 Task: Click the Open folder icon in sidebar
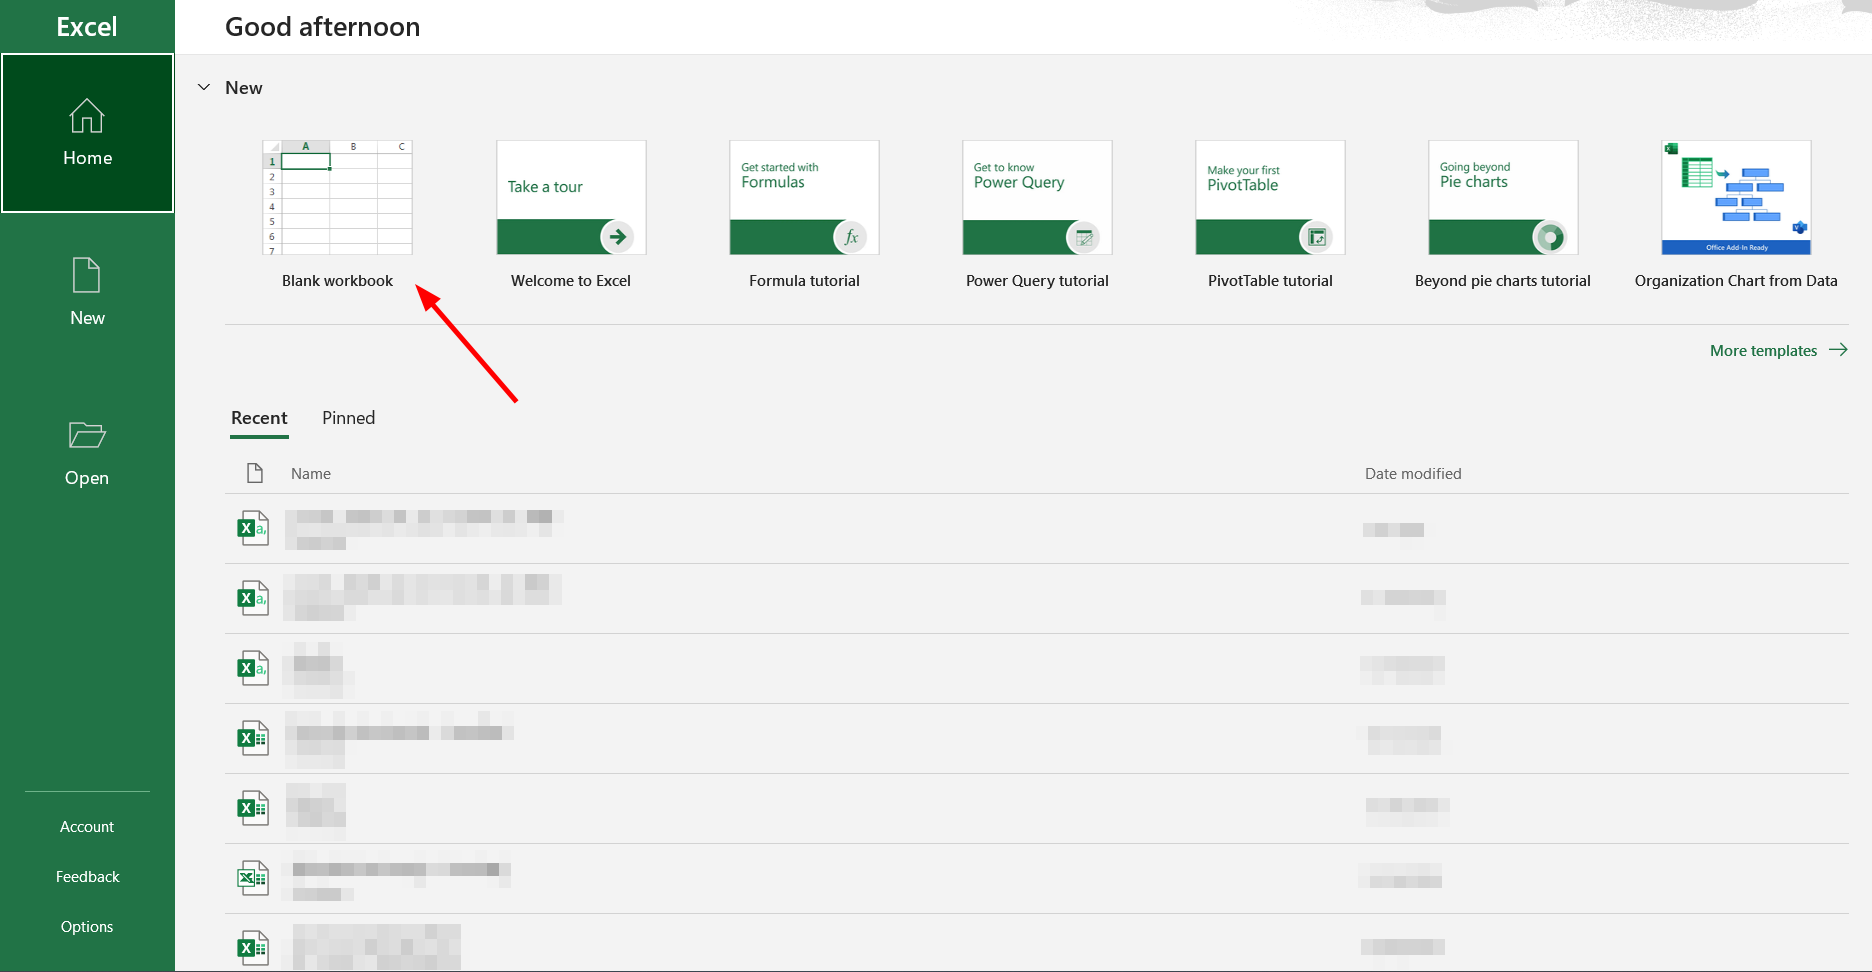pyautogui.click(x=87, y=435)
